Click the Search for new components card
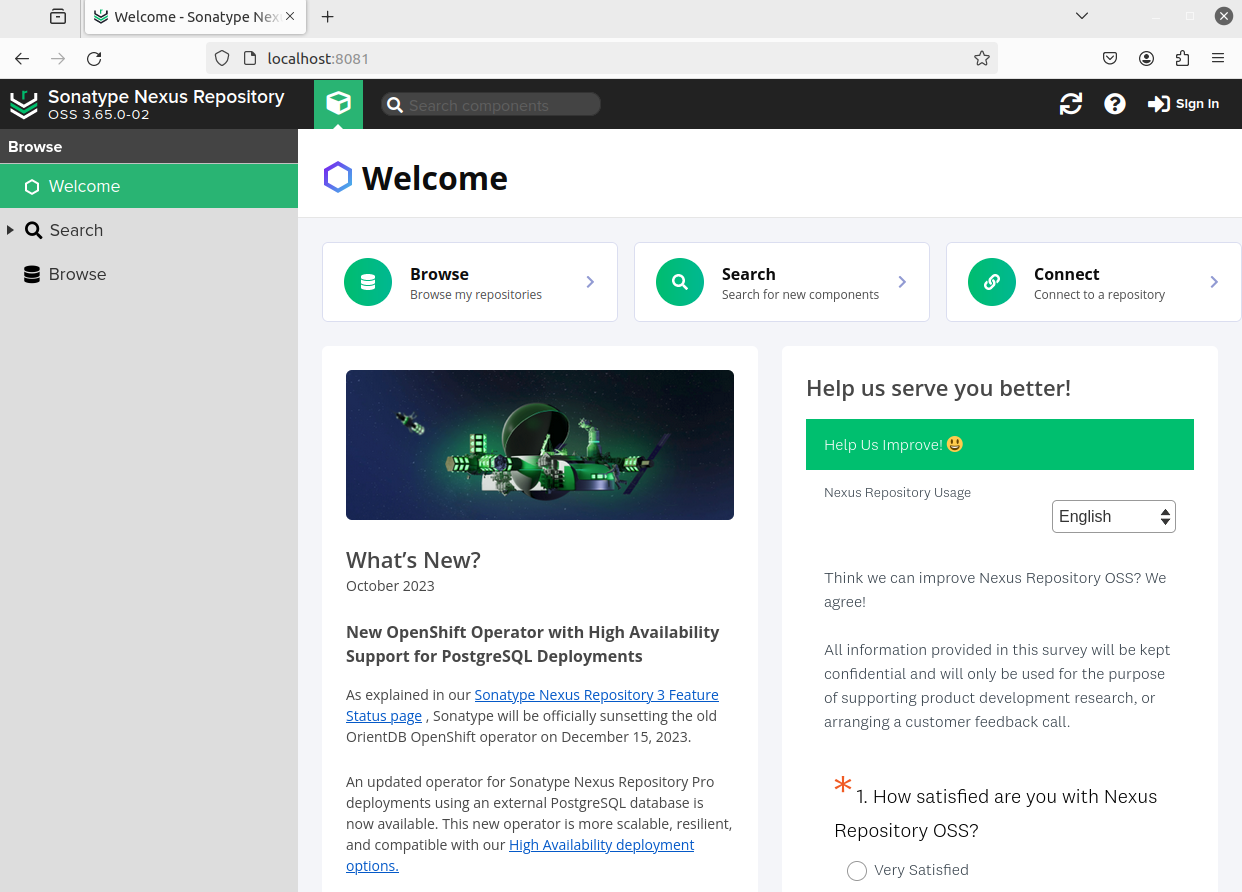The width and height of the screenshot is (1242, 892). point(782,282)
